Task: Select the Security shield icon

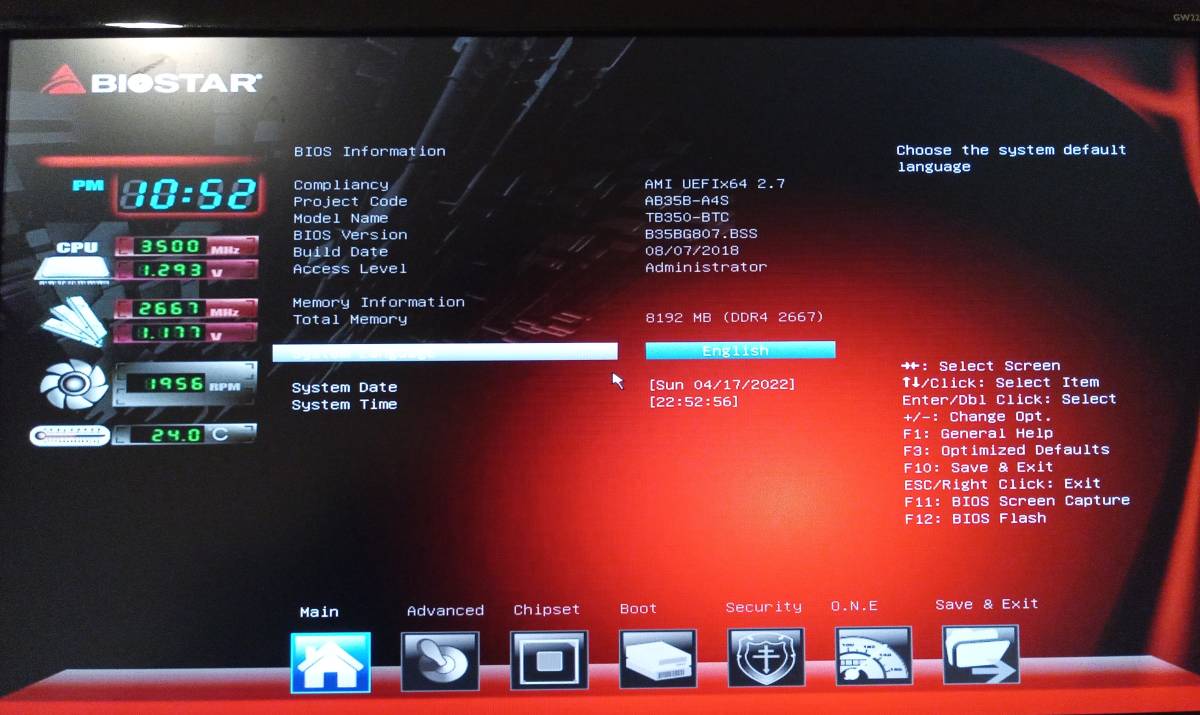Action: (x=765, y=660)
